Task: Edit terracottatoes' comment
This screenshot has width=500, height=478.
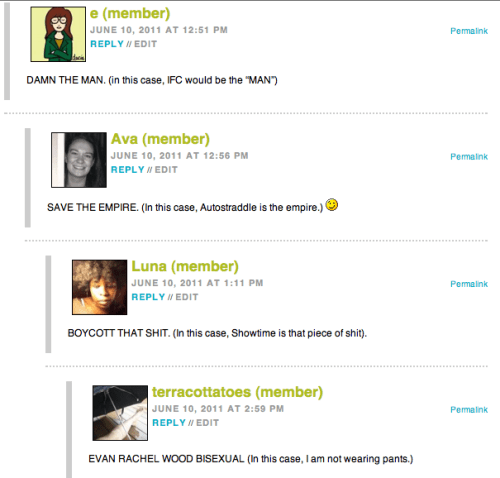Action: (x=208, y=423)
